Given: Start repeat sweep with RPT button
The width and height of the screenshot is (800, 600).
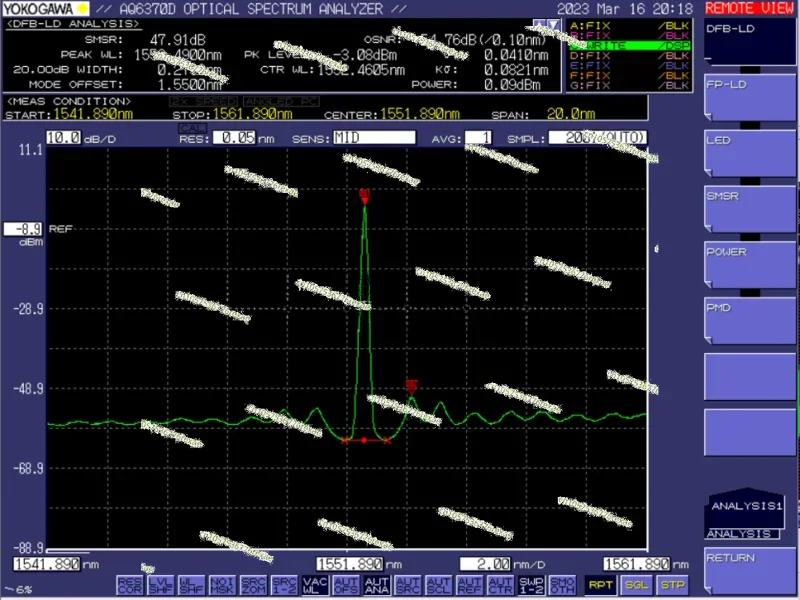Looking at the screenshot, I should click(601, 585).
